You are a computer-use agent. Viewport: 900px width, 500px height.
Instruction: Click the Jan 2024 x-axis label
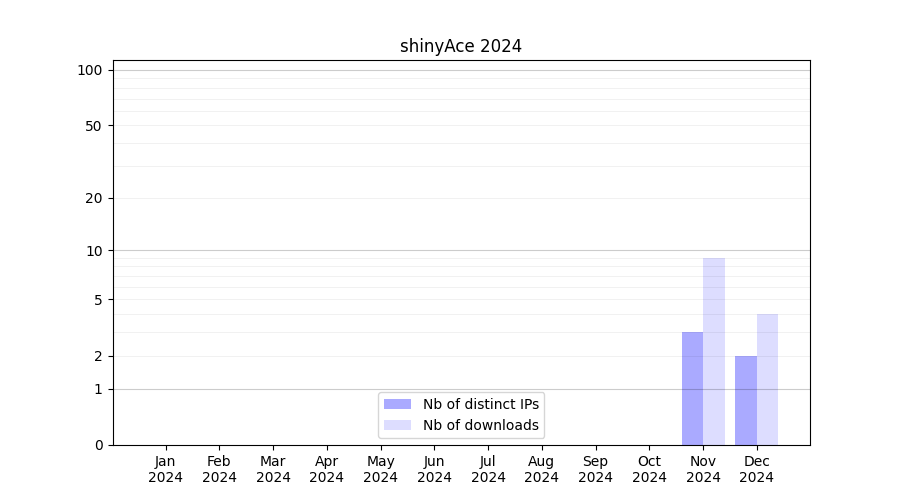tap(166, 469)
